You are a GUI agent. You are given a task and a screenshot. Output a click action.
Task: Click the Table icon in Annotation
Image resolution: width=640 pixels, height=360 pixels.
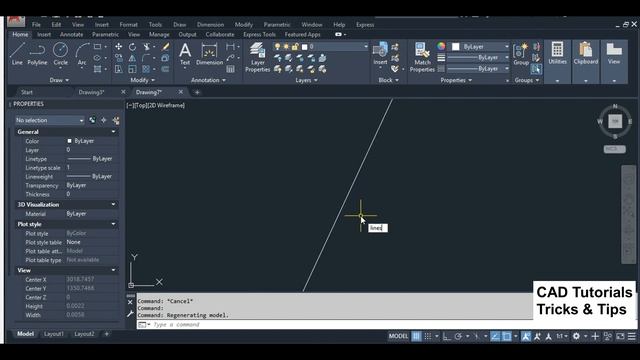click(231, 69)
